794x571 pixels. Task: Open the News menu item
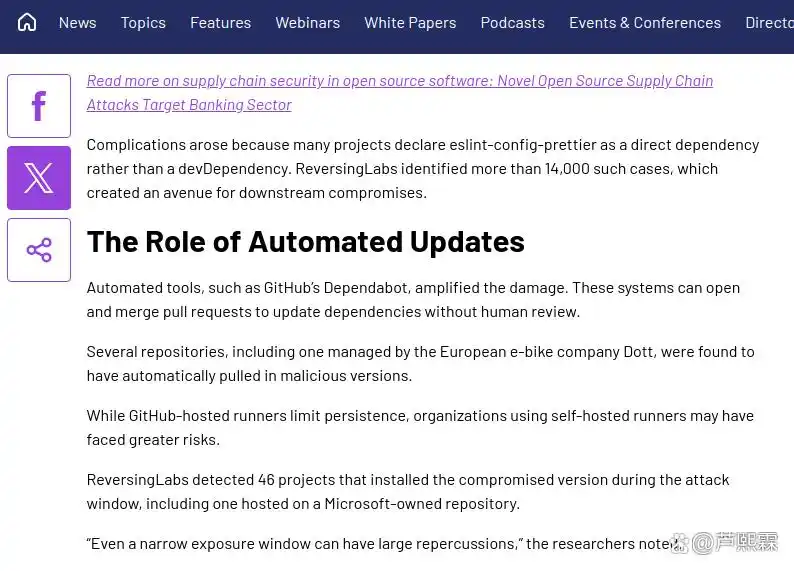(x=77, y=23)
